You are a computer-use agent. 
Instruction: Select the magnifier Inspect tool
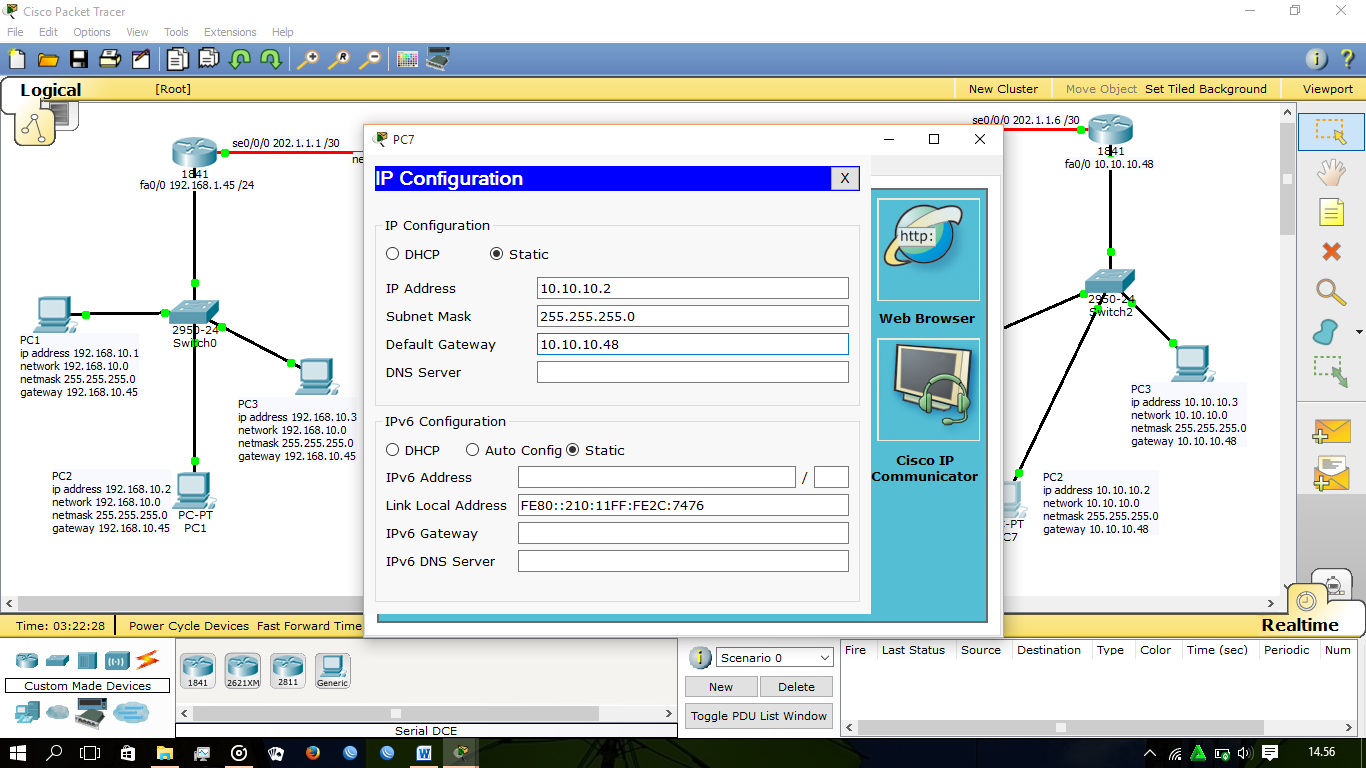point(1330,292)
